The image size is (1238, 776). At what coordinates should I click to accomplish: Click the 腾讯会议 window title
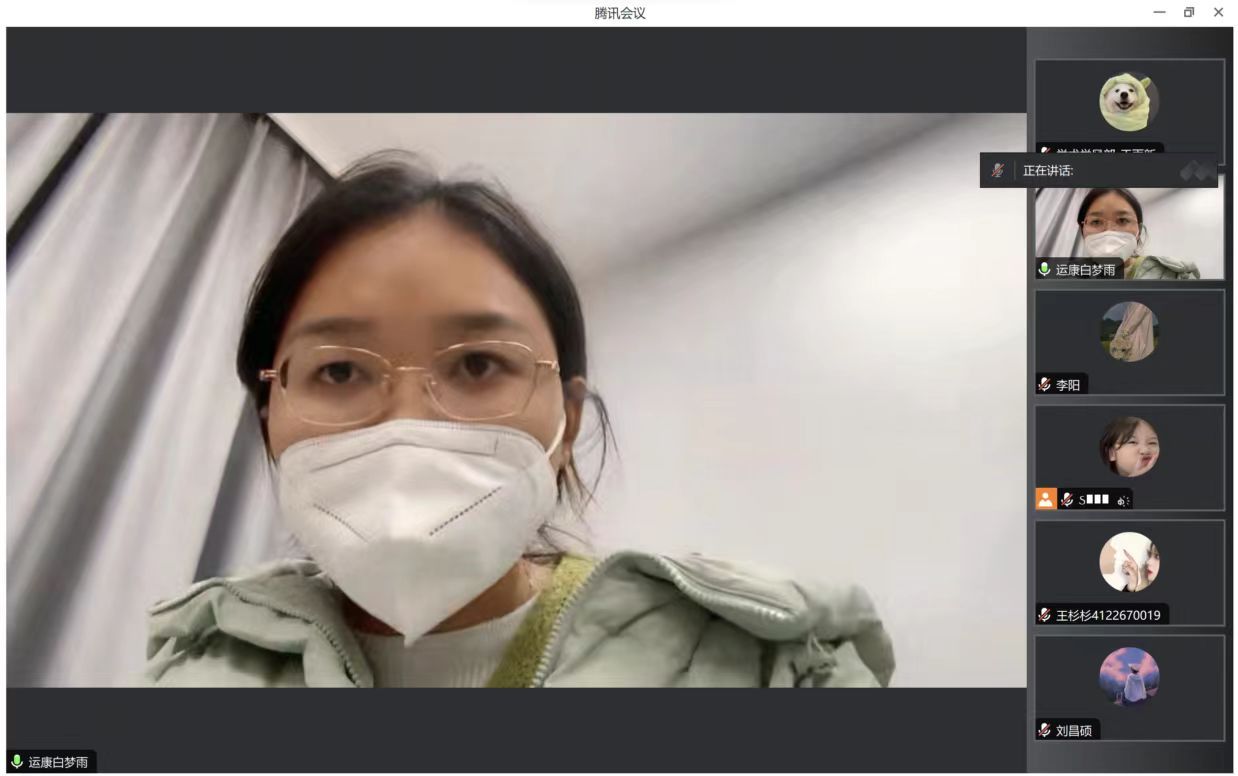(x=619, y=13)
